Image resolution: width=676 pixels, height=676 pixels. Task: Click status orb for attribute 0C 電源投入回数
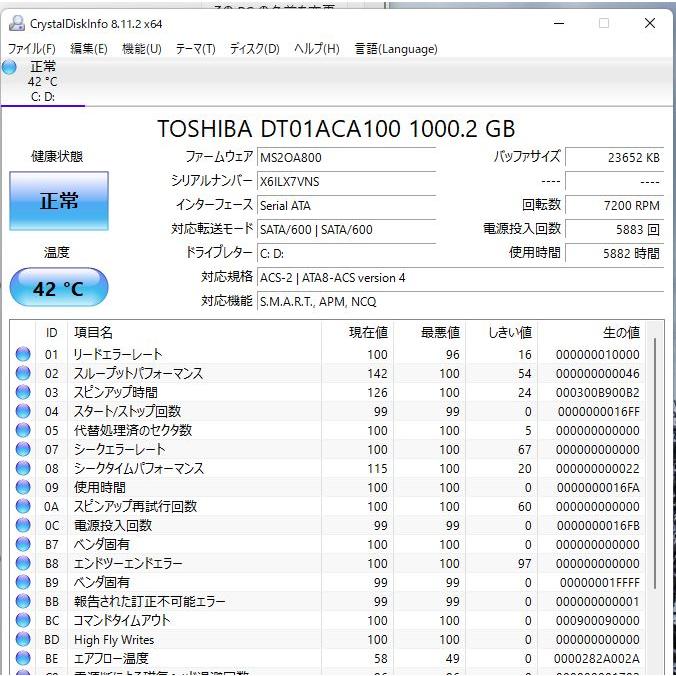[x=23, y=525]
